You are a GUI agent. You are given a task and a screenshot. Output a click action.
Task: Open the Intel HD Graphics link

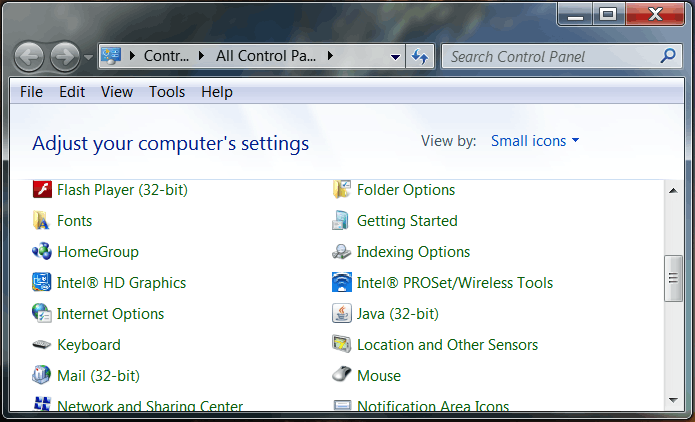[x=121, y=283]
